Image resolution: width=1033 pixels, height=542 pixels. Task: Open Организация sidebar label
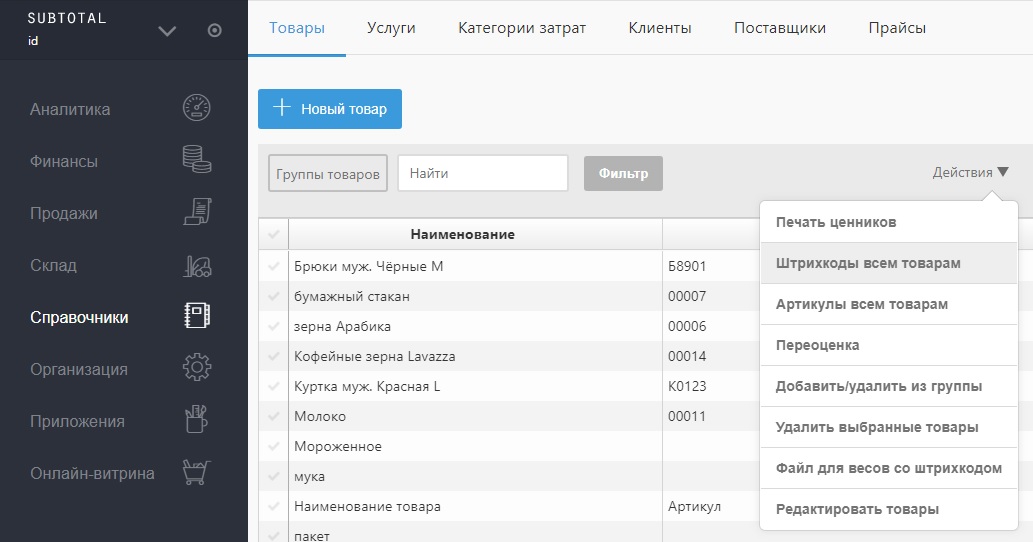(79, 369)
